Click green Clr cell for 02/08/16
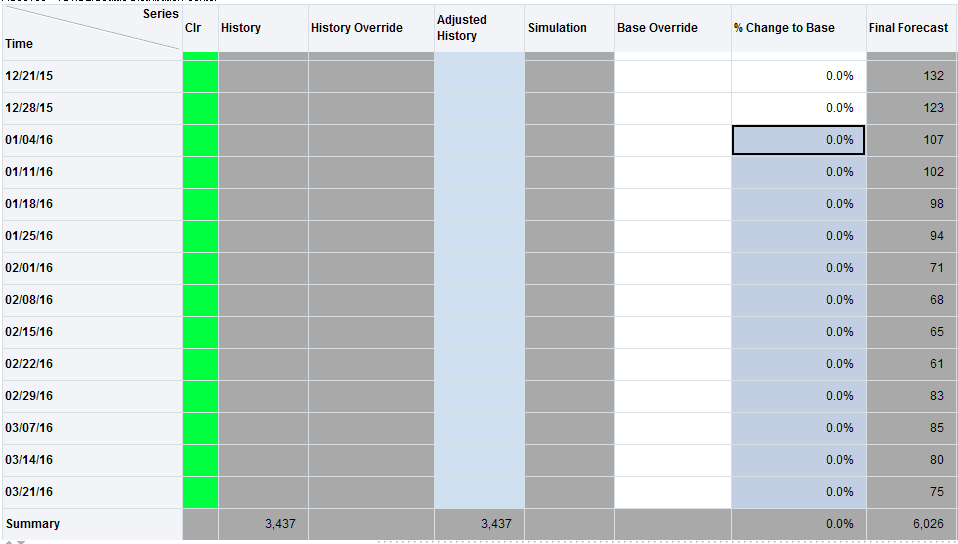 pos(200,300)
